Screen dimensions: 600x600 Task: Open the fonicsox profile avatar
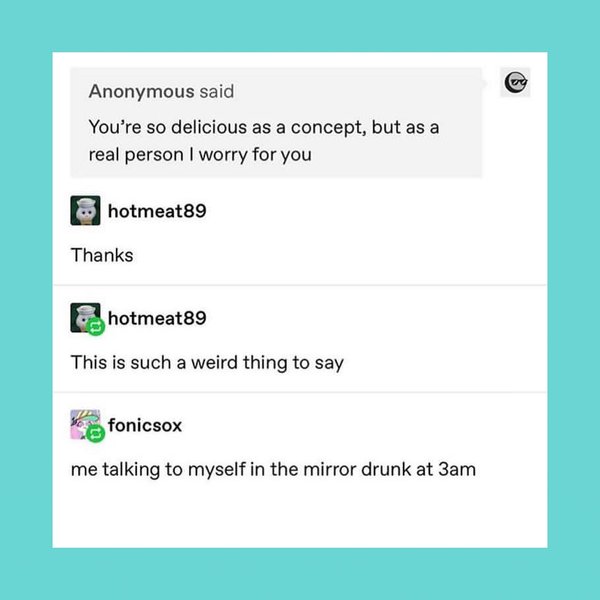[x=83, y=423]
